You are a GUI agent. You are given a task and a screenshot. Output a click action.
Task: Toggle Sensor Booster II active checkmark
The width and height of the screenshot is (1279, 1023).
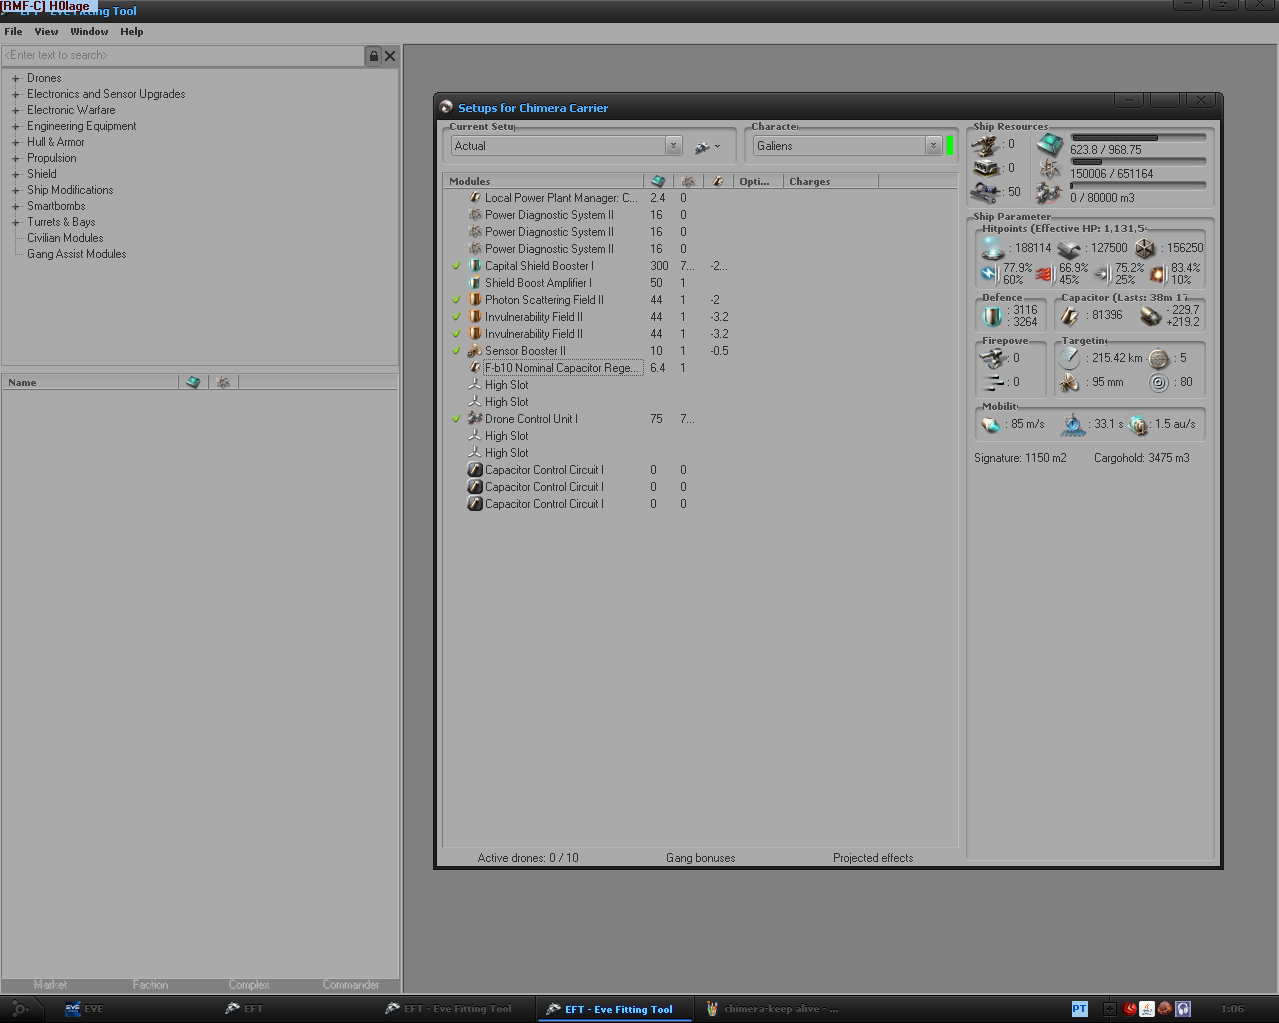[x=456, y=351]
